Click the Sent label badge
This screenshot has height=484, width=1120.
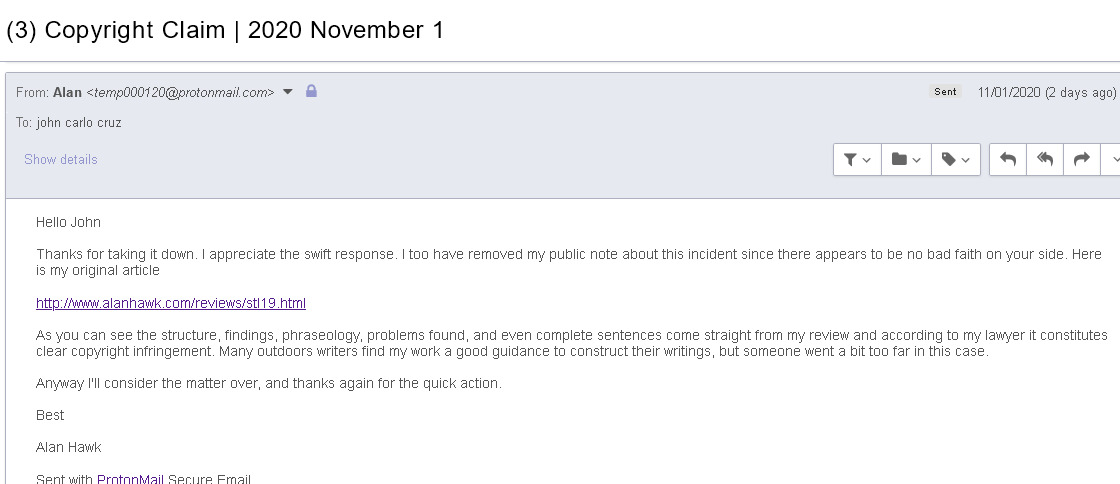(x=945, y=92)
